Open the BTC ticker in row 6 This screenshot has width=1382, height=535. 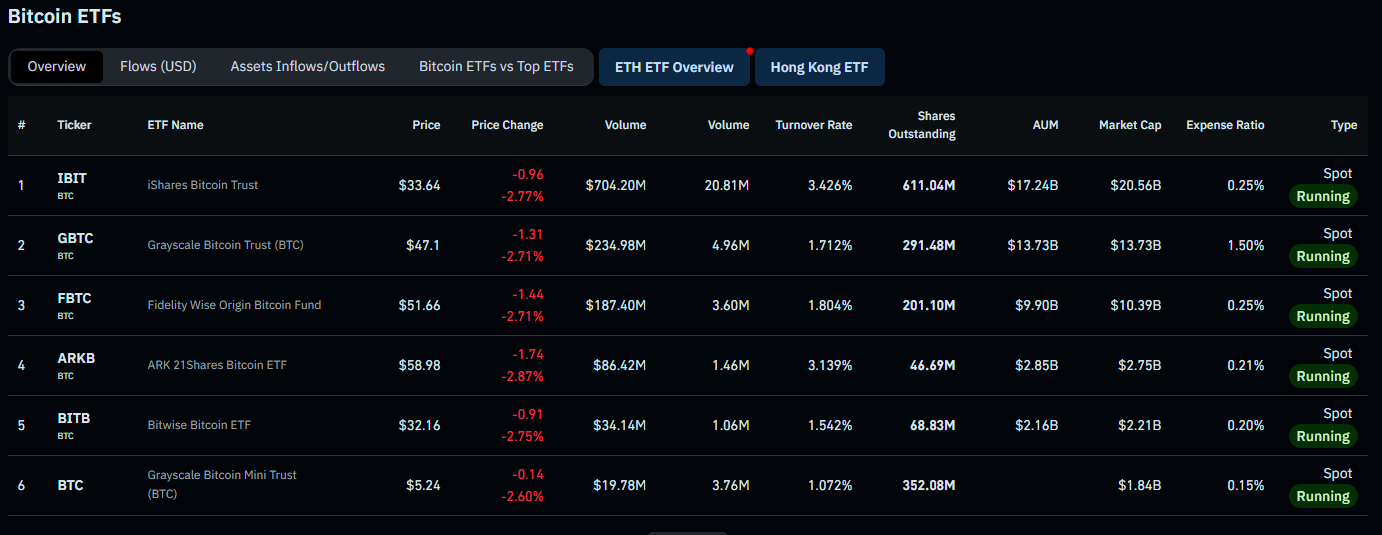point(70,485)
